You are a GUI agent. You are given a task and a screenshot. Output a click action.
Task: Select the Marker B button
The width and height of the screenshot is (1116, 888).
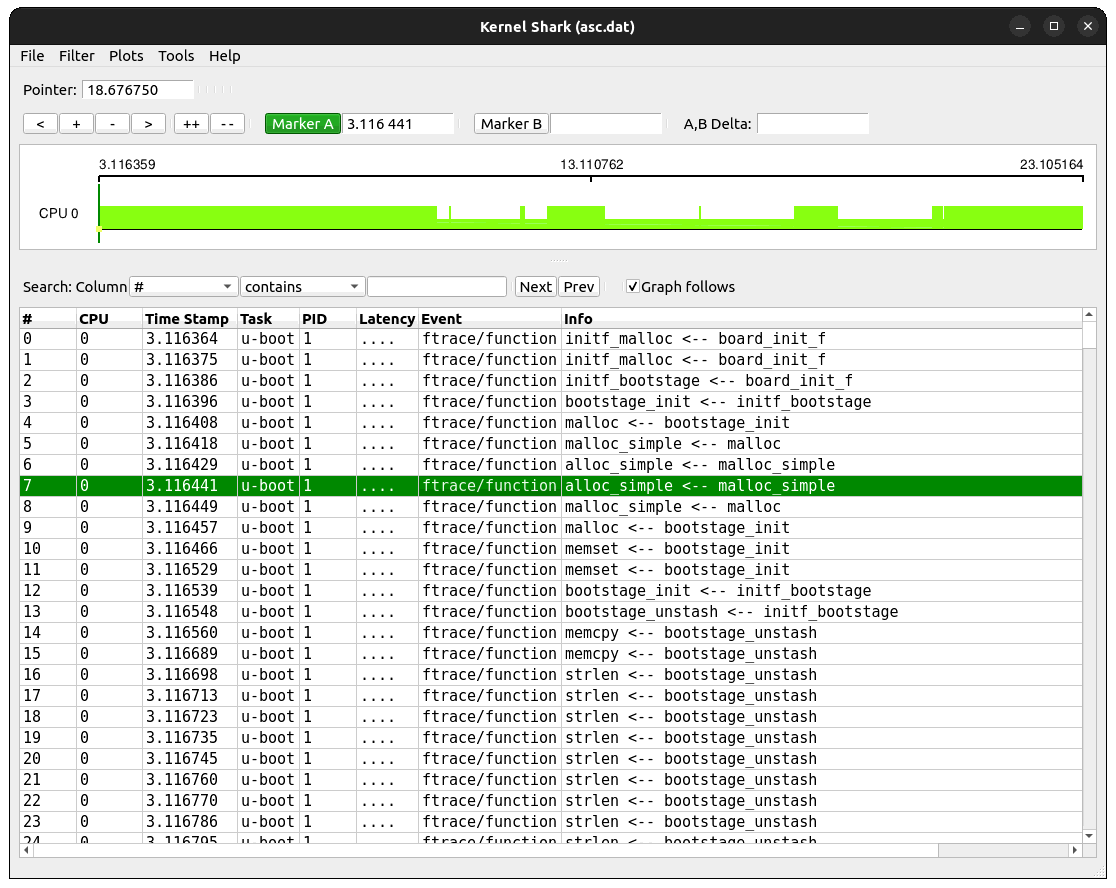click(x=511, y=124)
